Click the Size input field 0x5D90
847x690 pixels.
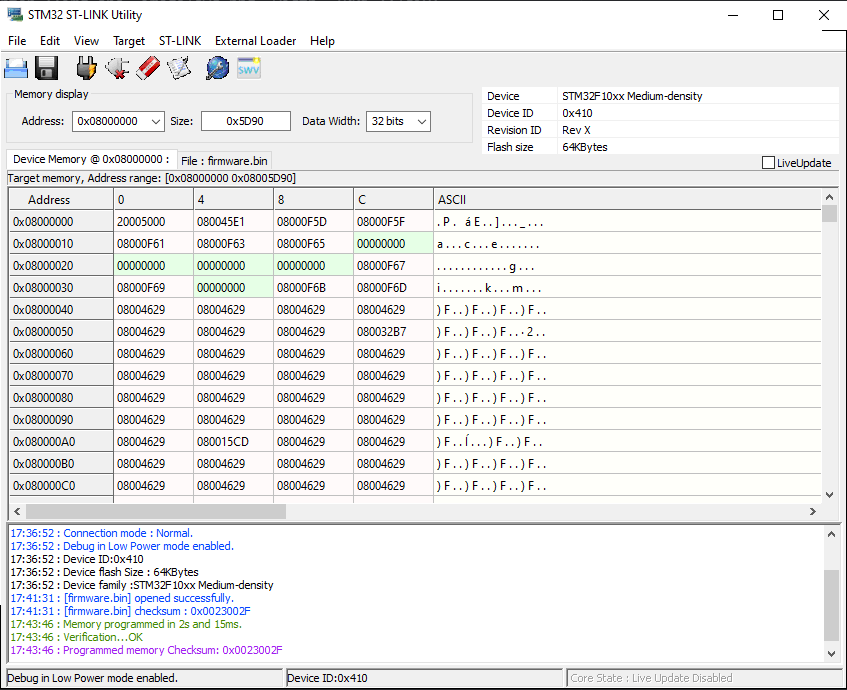click(x=246, y=122)
